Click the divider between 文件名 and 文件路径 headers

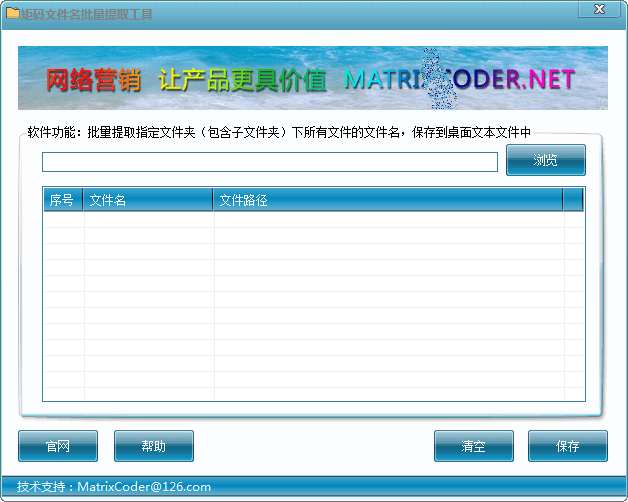click(x=213, y=200)
